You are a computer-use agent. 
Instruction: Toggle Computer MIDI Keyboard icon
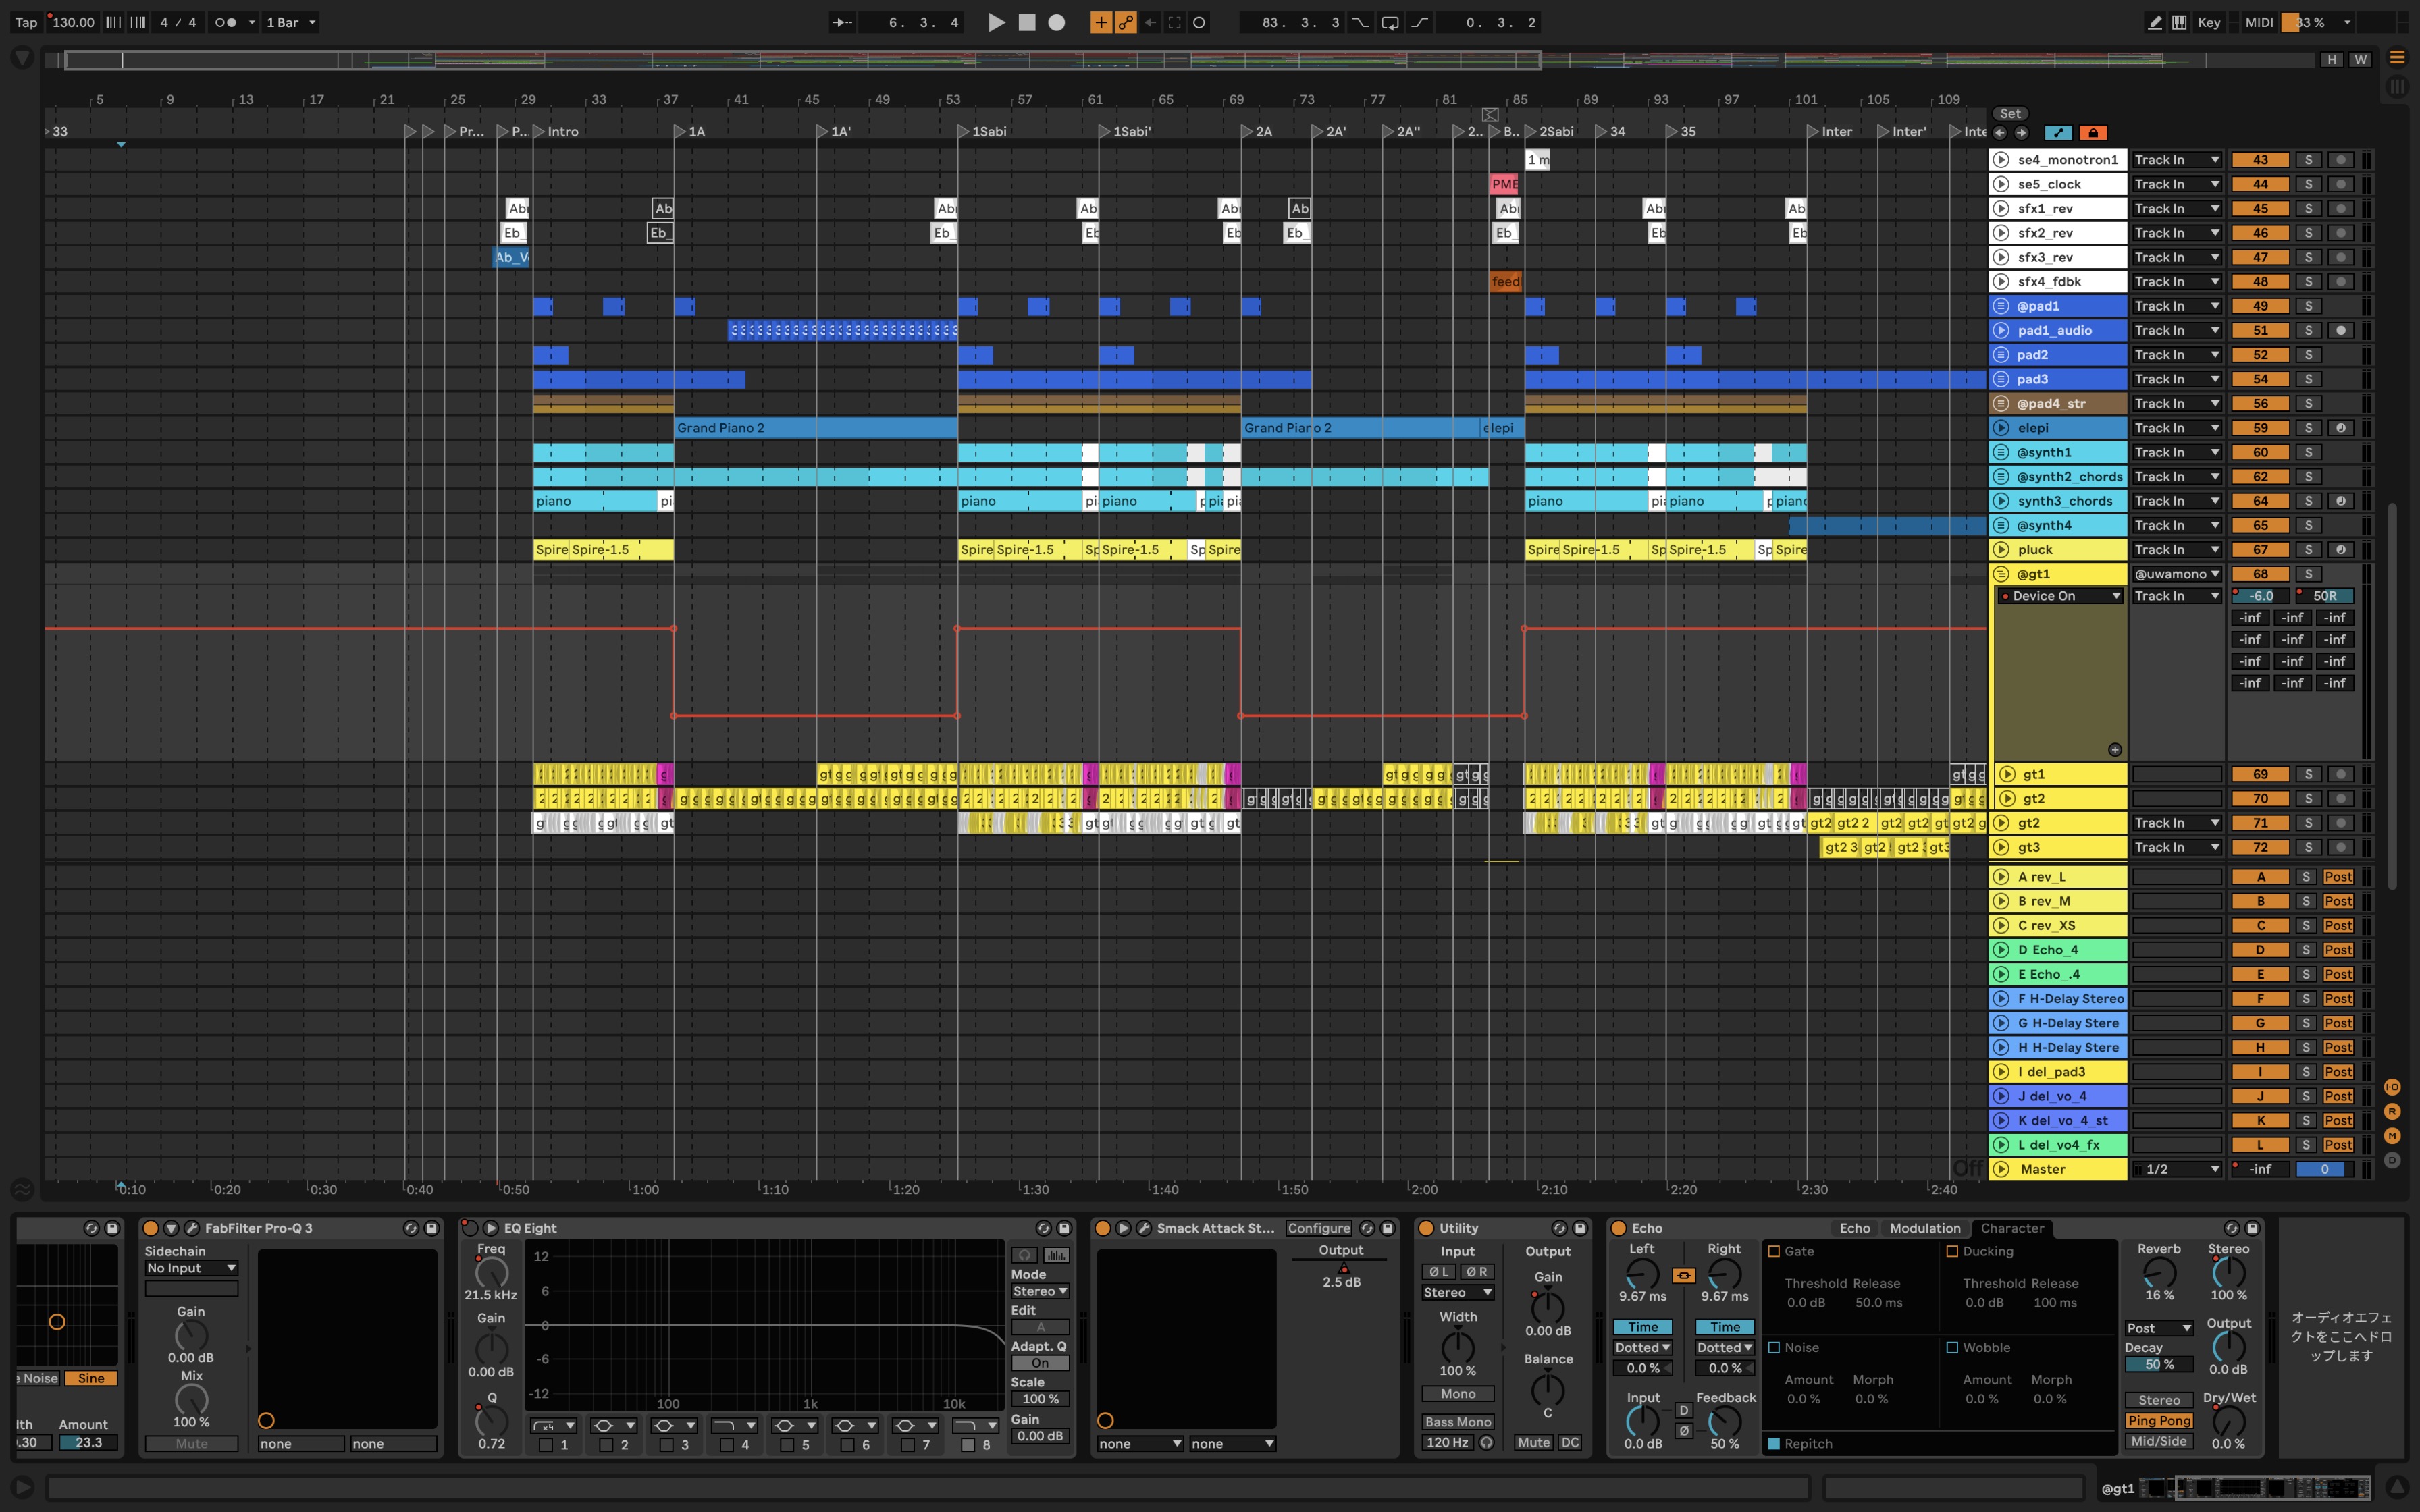pos(2179,22)
